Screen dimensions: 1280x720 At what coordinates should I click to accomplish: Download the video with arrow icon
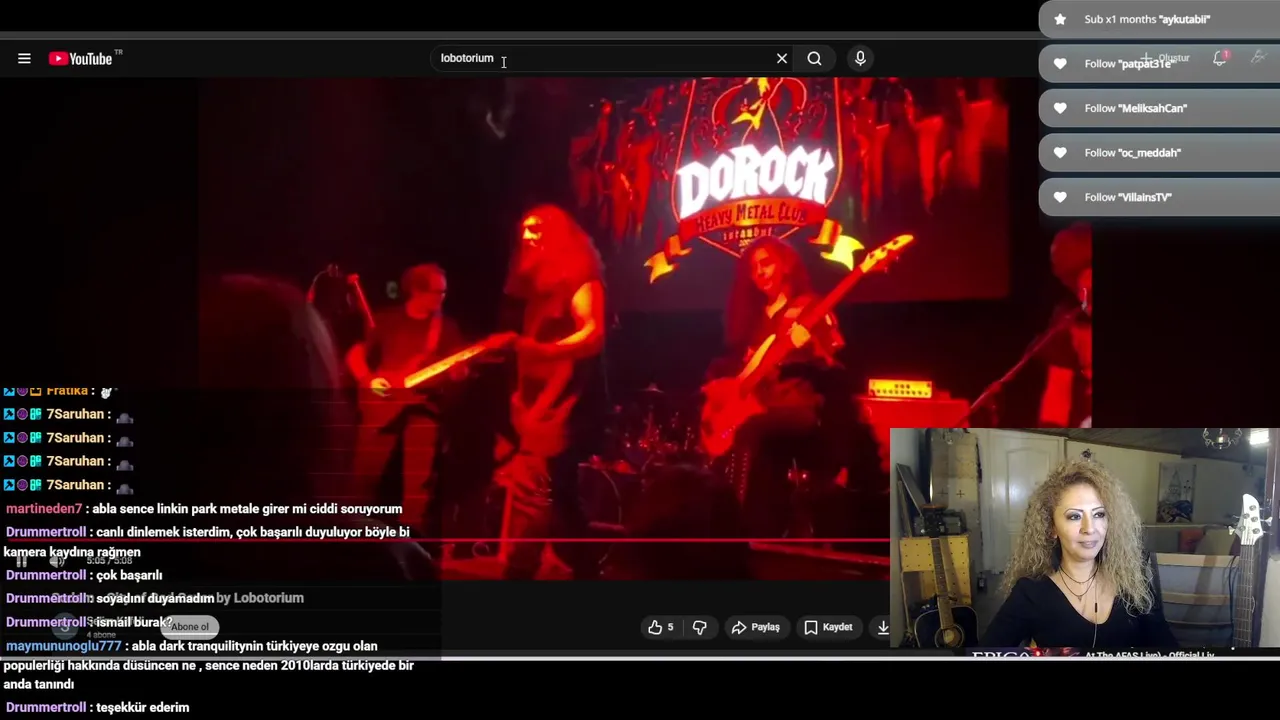(883, 627)
